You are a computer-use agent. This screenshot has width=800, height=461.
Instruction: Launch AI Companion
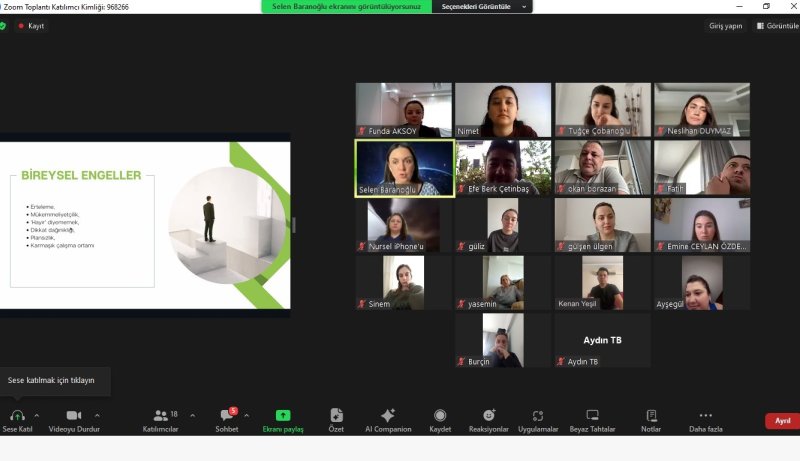388,416
